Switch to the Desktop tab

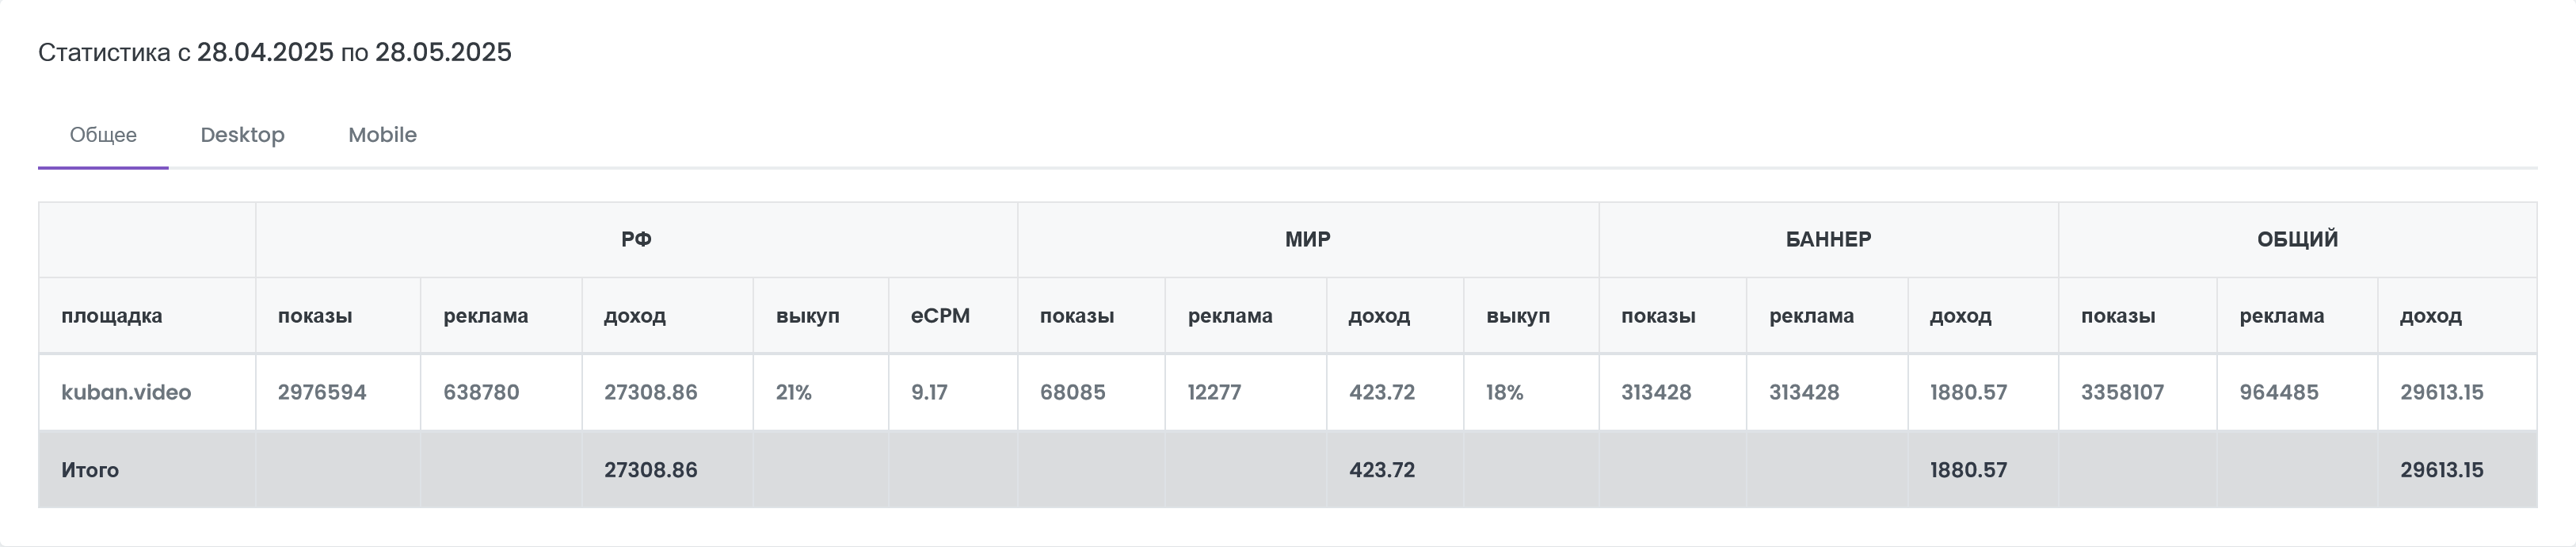click(x=242, y=135)
